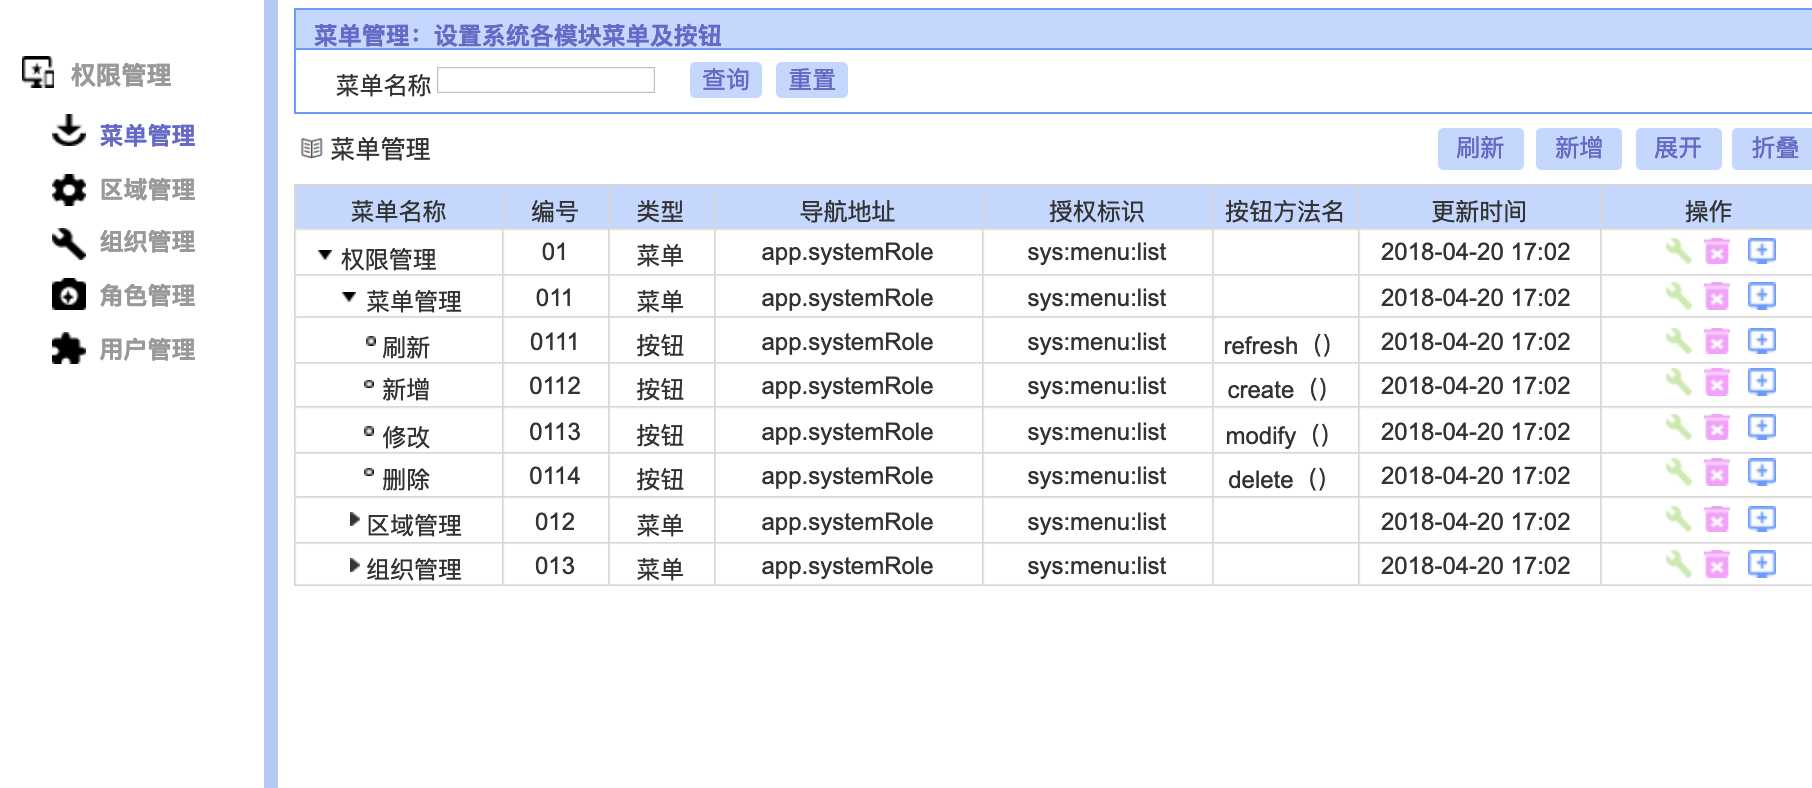Add a child under row 0113

[x=1761, y=428]
